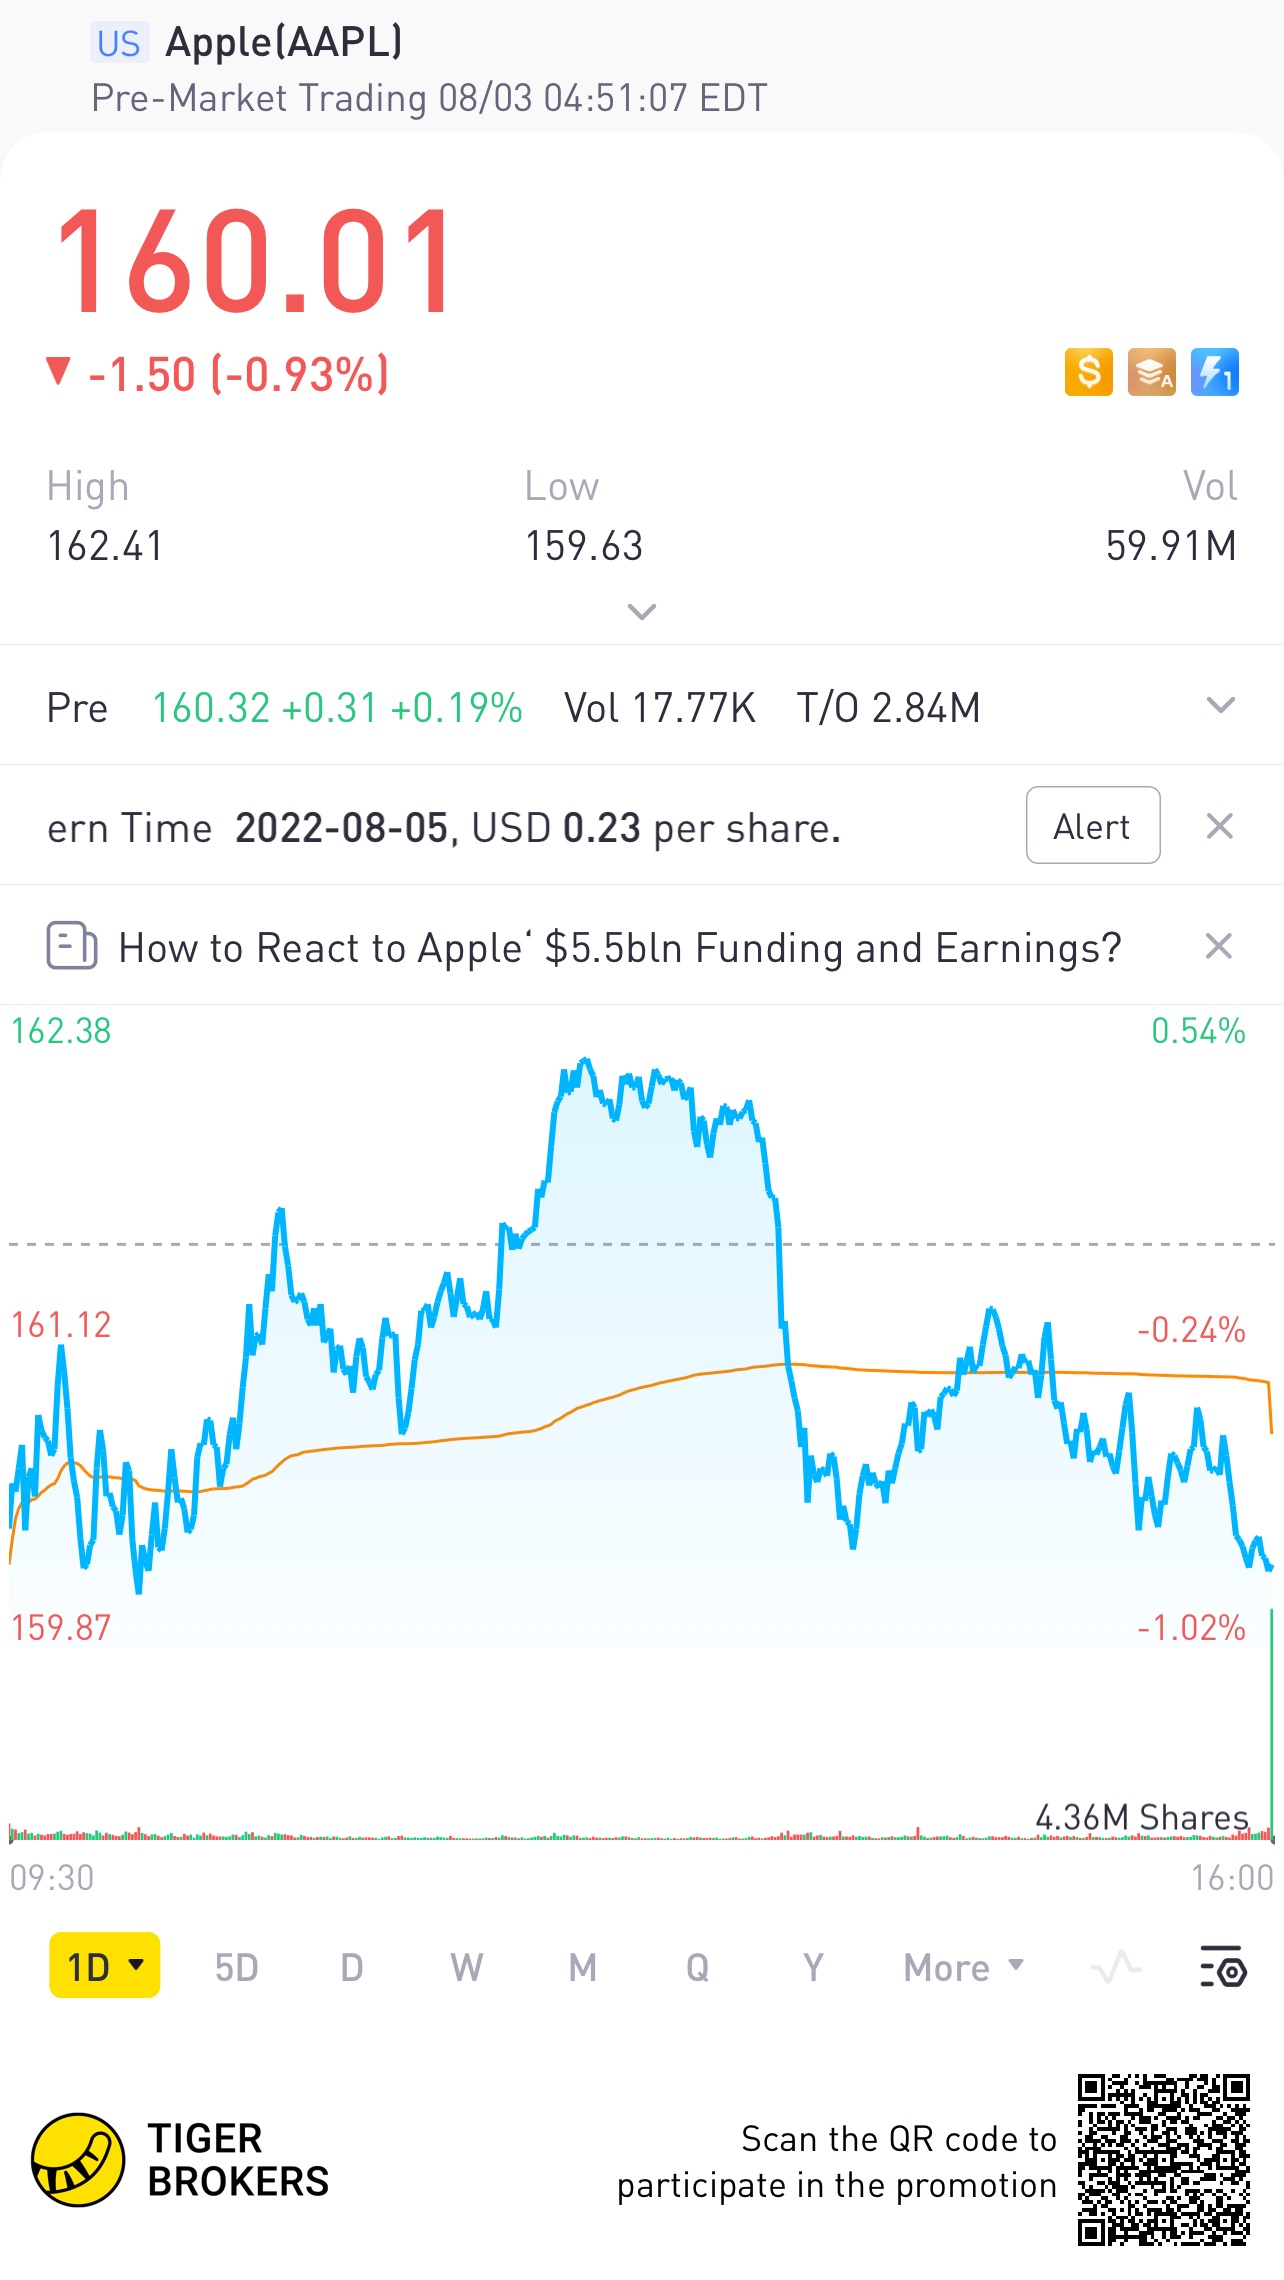Image resolution: width=1284 pixels, height=2280 pixels.
Task: Open the 1D timeframe dropdown
Action: 105,1966
